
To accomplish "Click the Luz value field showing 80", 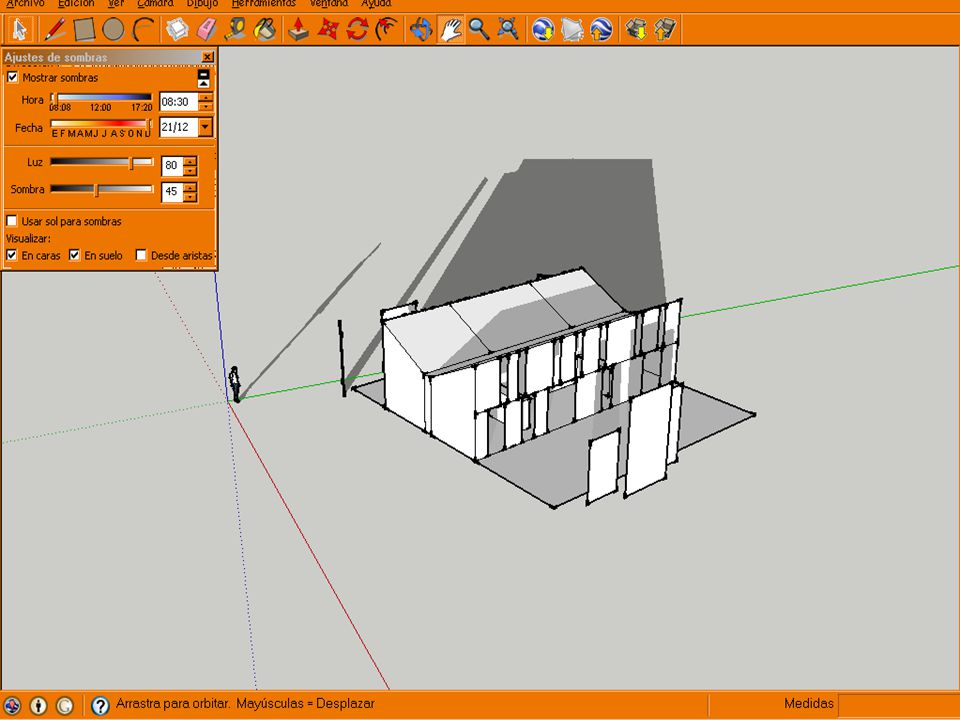I will pyautogui.click(x=172, y=165).
